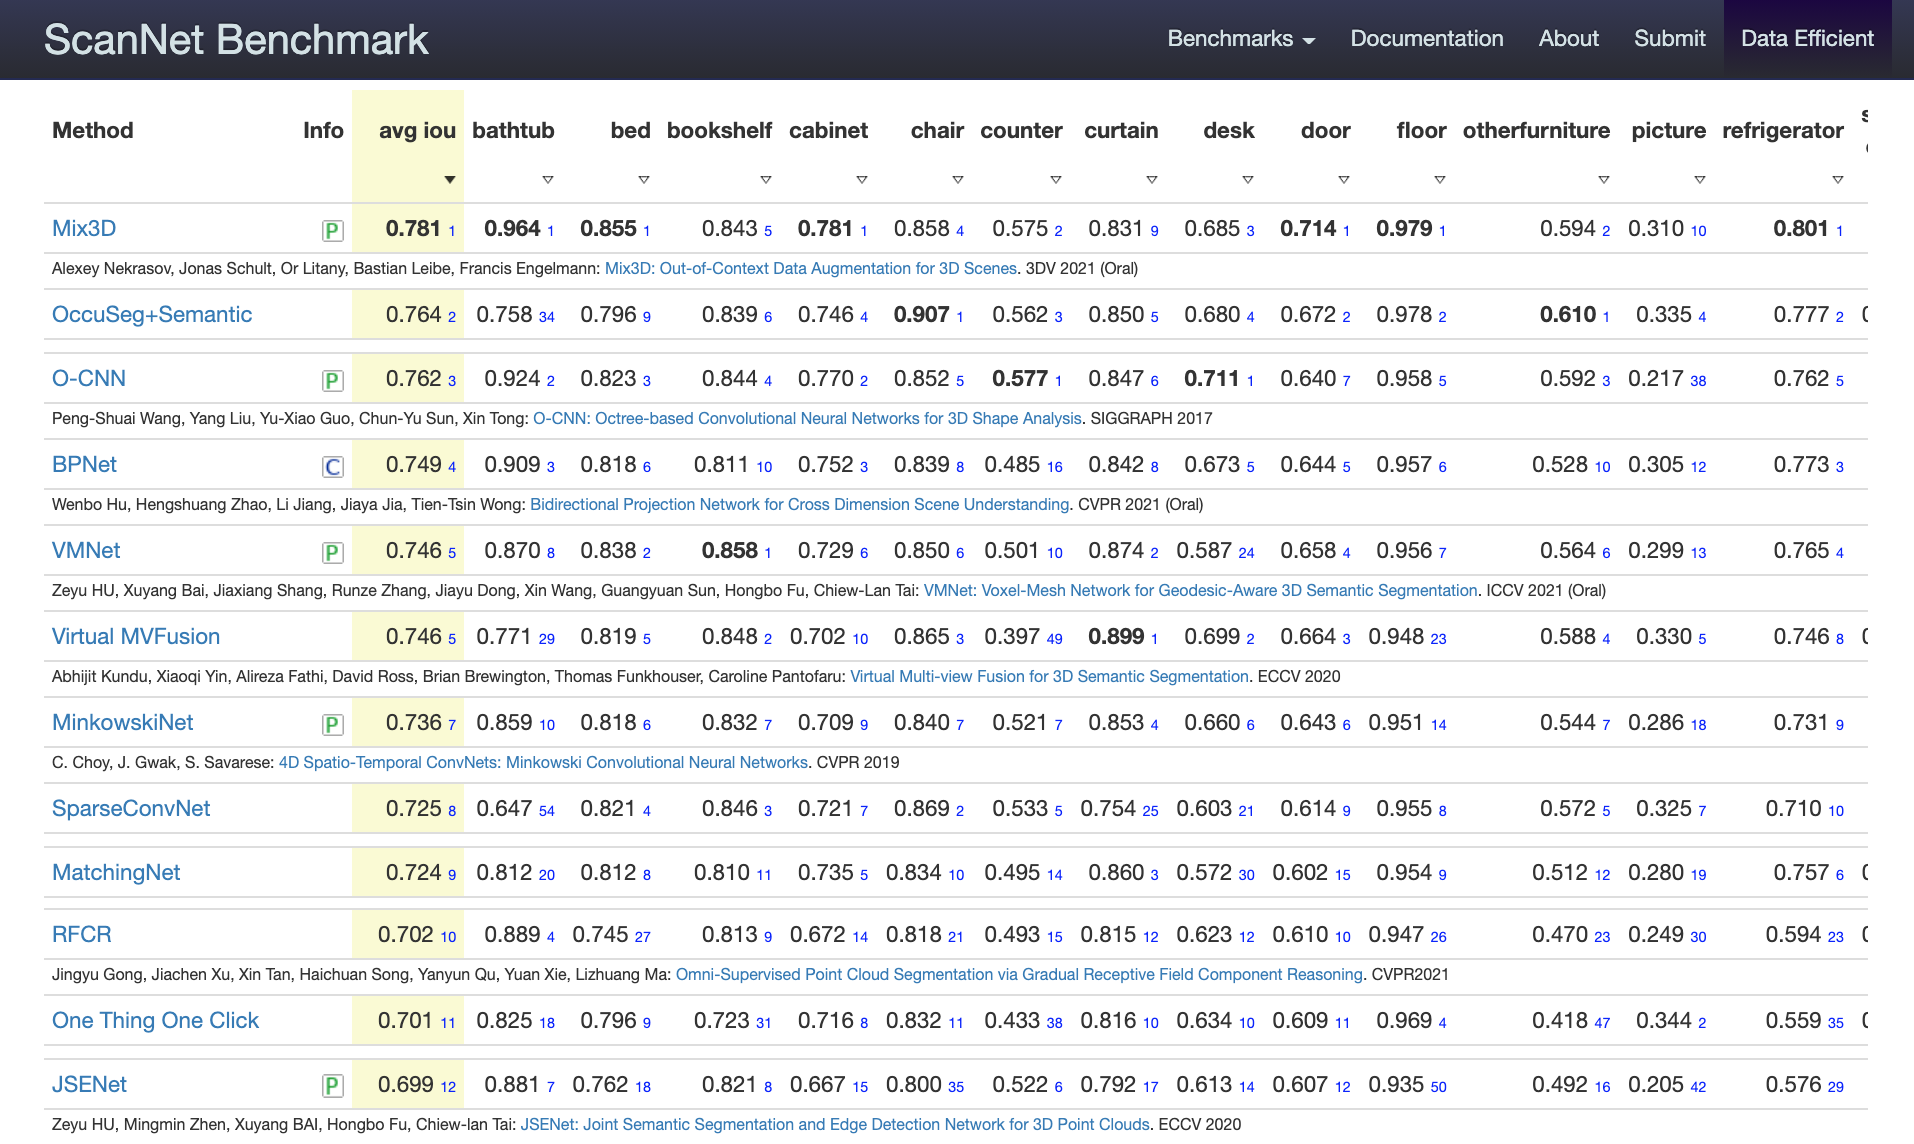Screen dimensions: 1914x1144
Task: Sort table by the counter column arrow
Action: coord(1056,180)
